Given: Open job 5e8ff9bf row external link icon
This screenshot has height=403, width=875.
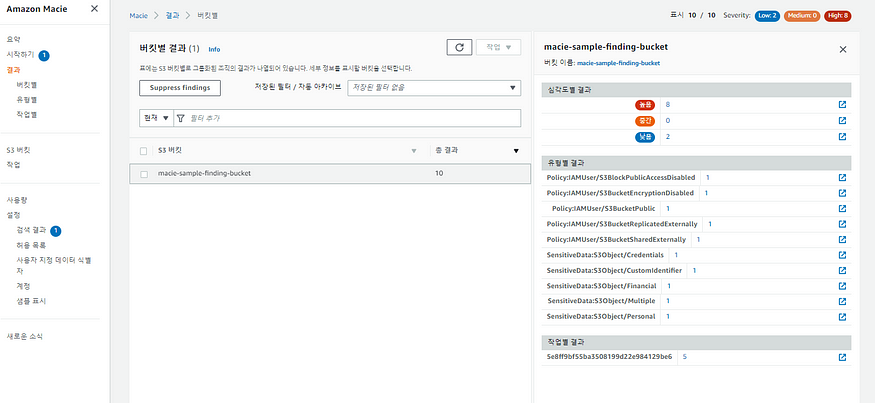Looking at the screenshot, I should [842, 357].
